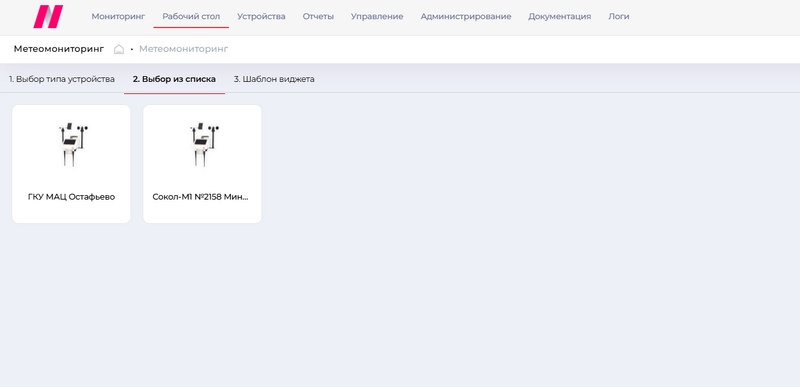Click the Метеомониторинг breadcrumb link
This screenshot has height=387, width=800.
click(184, 49)
